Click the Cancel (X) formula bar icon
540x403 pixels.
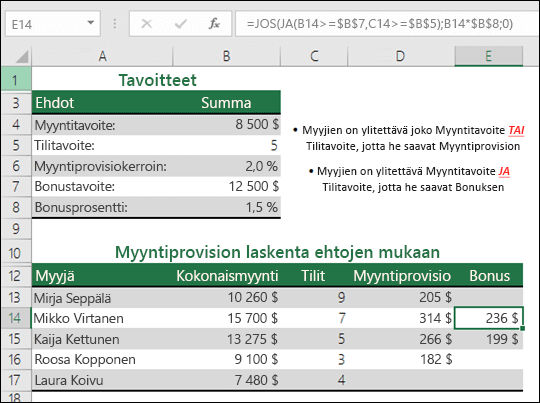click(x=147, y=24)
